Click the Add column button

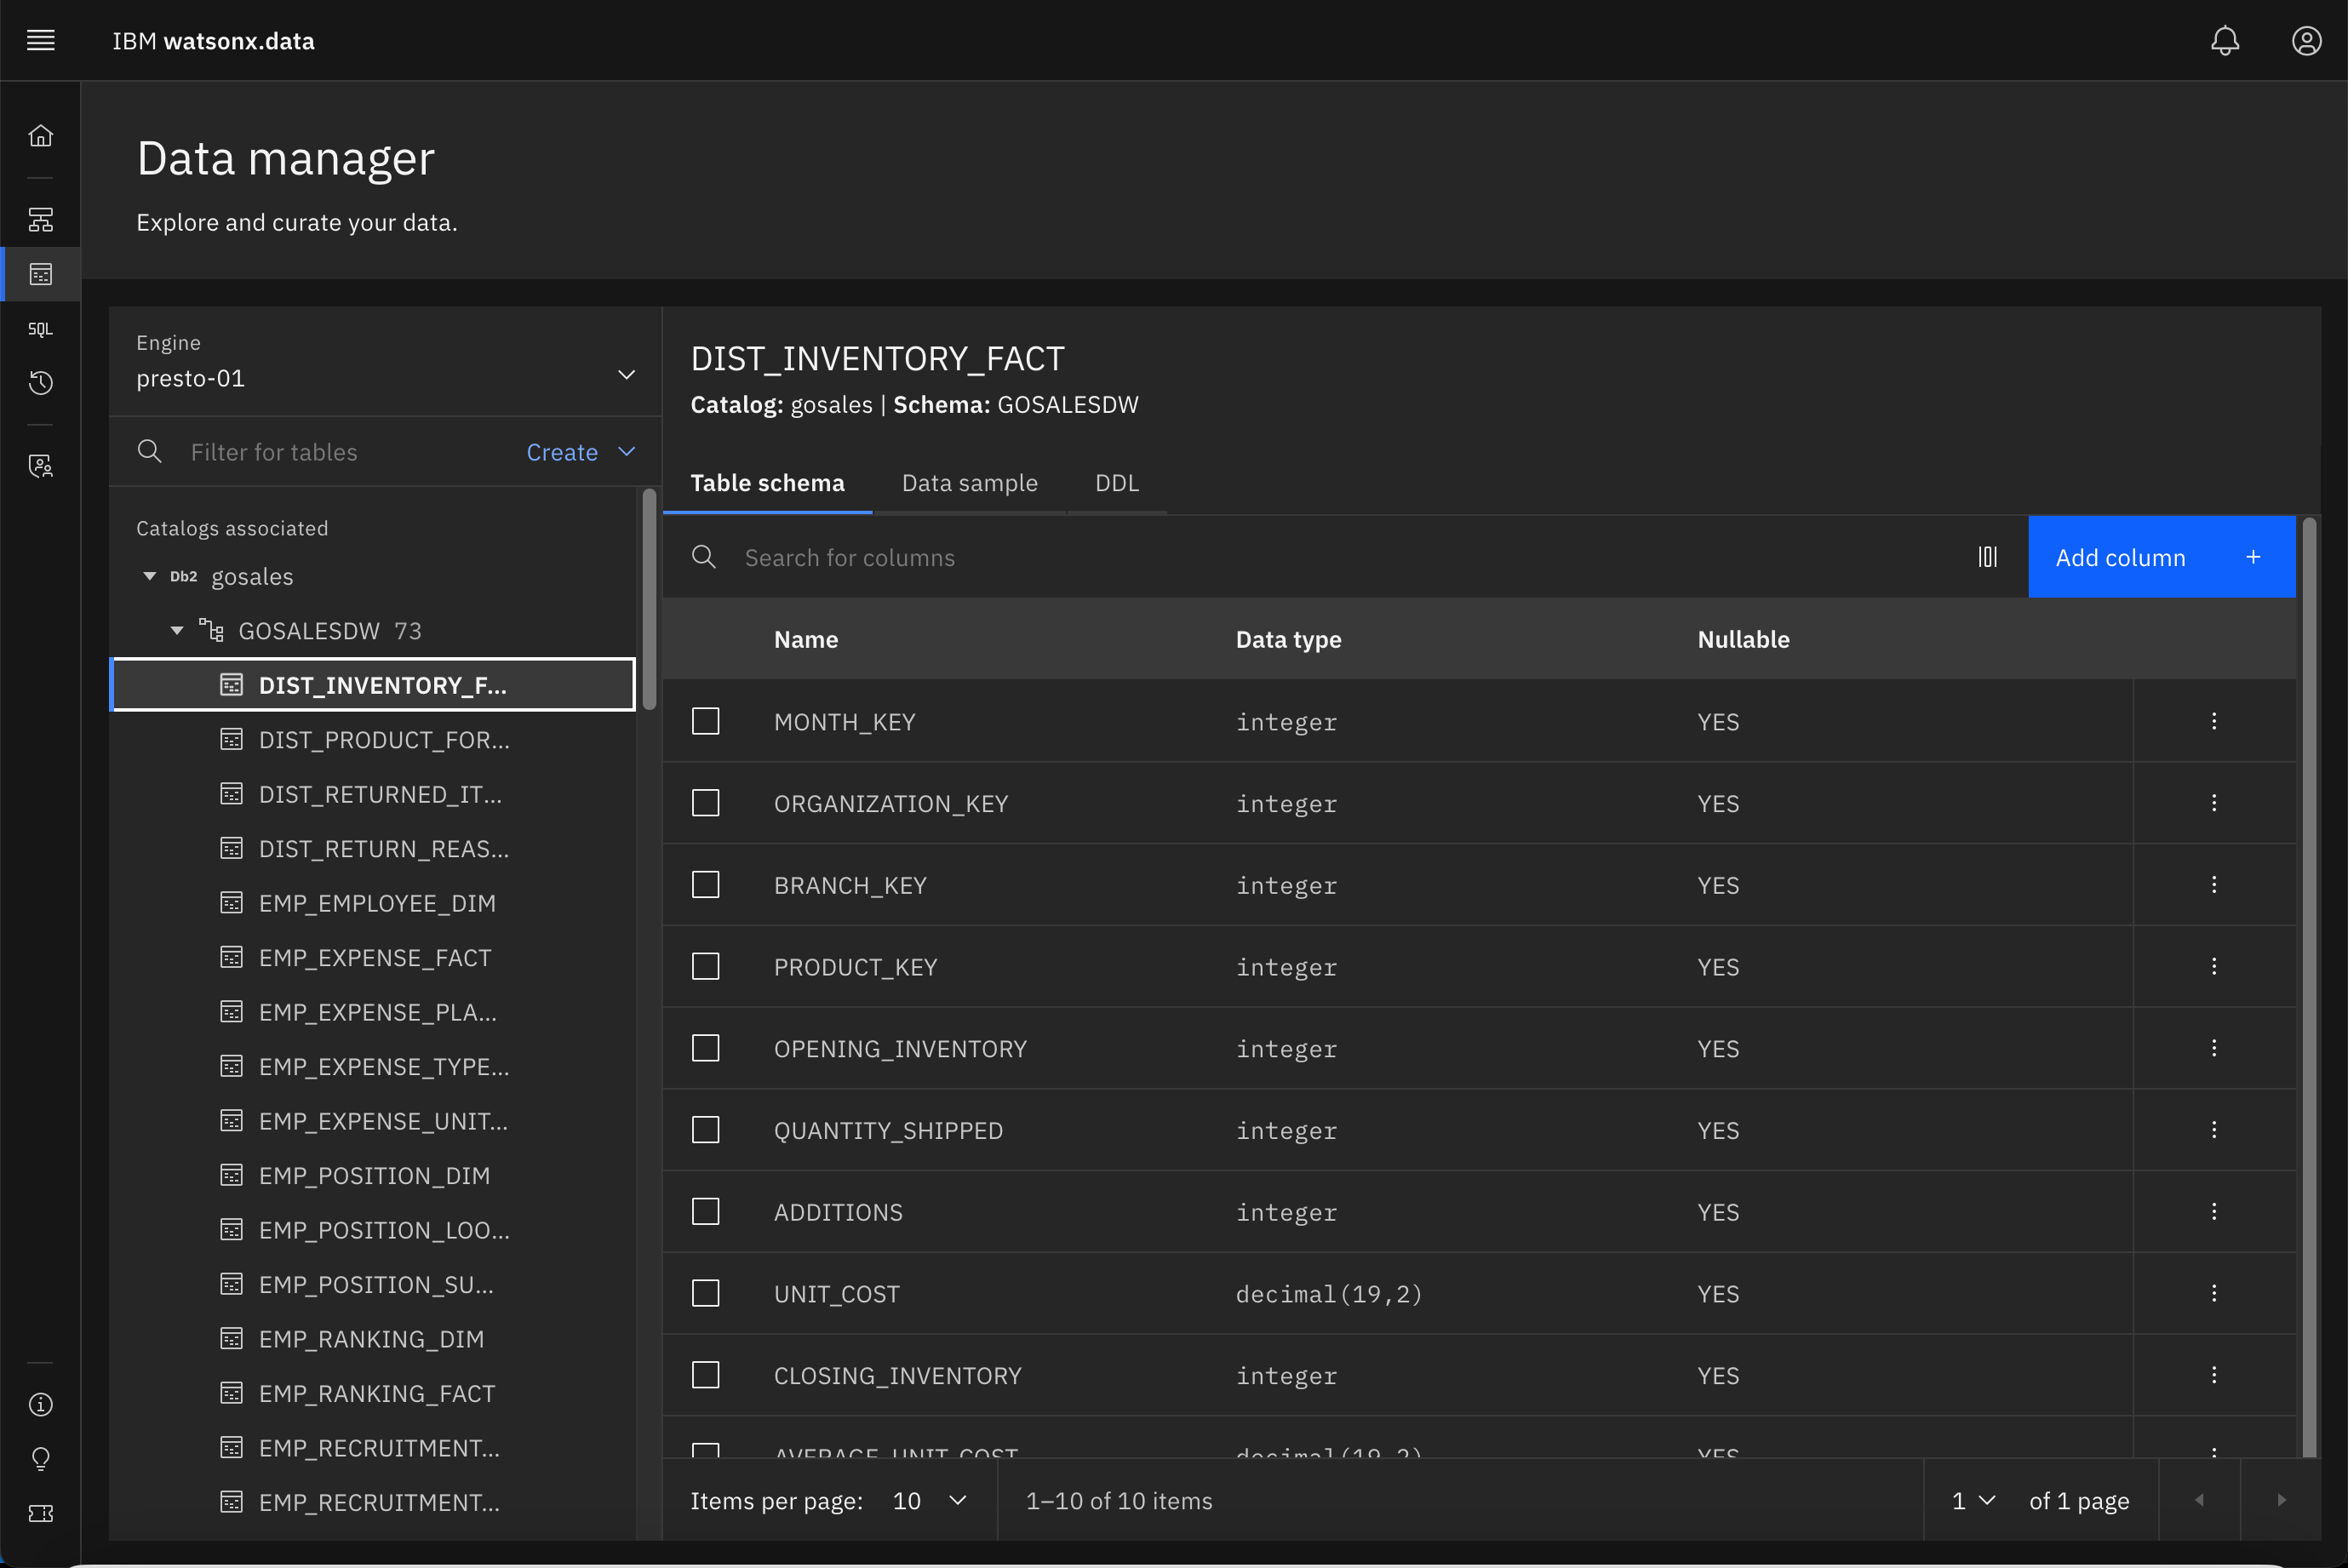(2161, 557)
